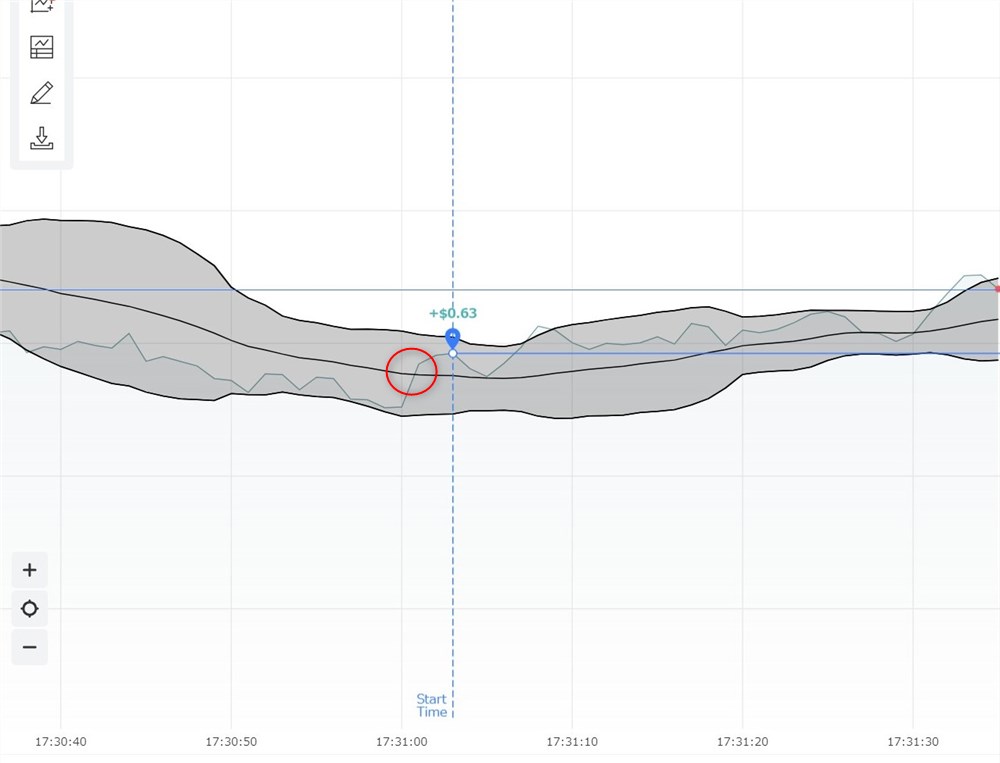The width and height of the screenshot is (1000, 763).
Task: Zoom in with the plus button
Action: (30, 570)
